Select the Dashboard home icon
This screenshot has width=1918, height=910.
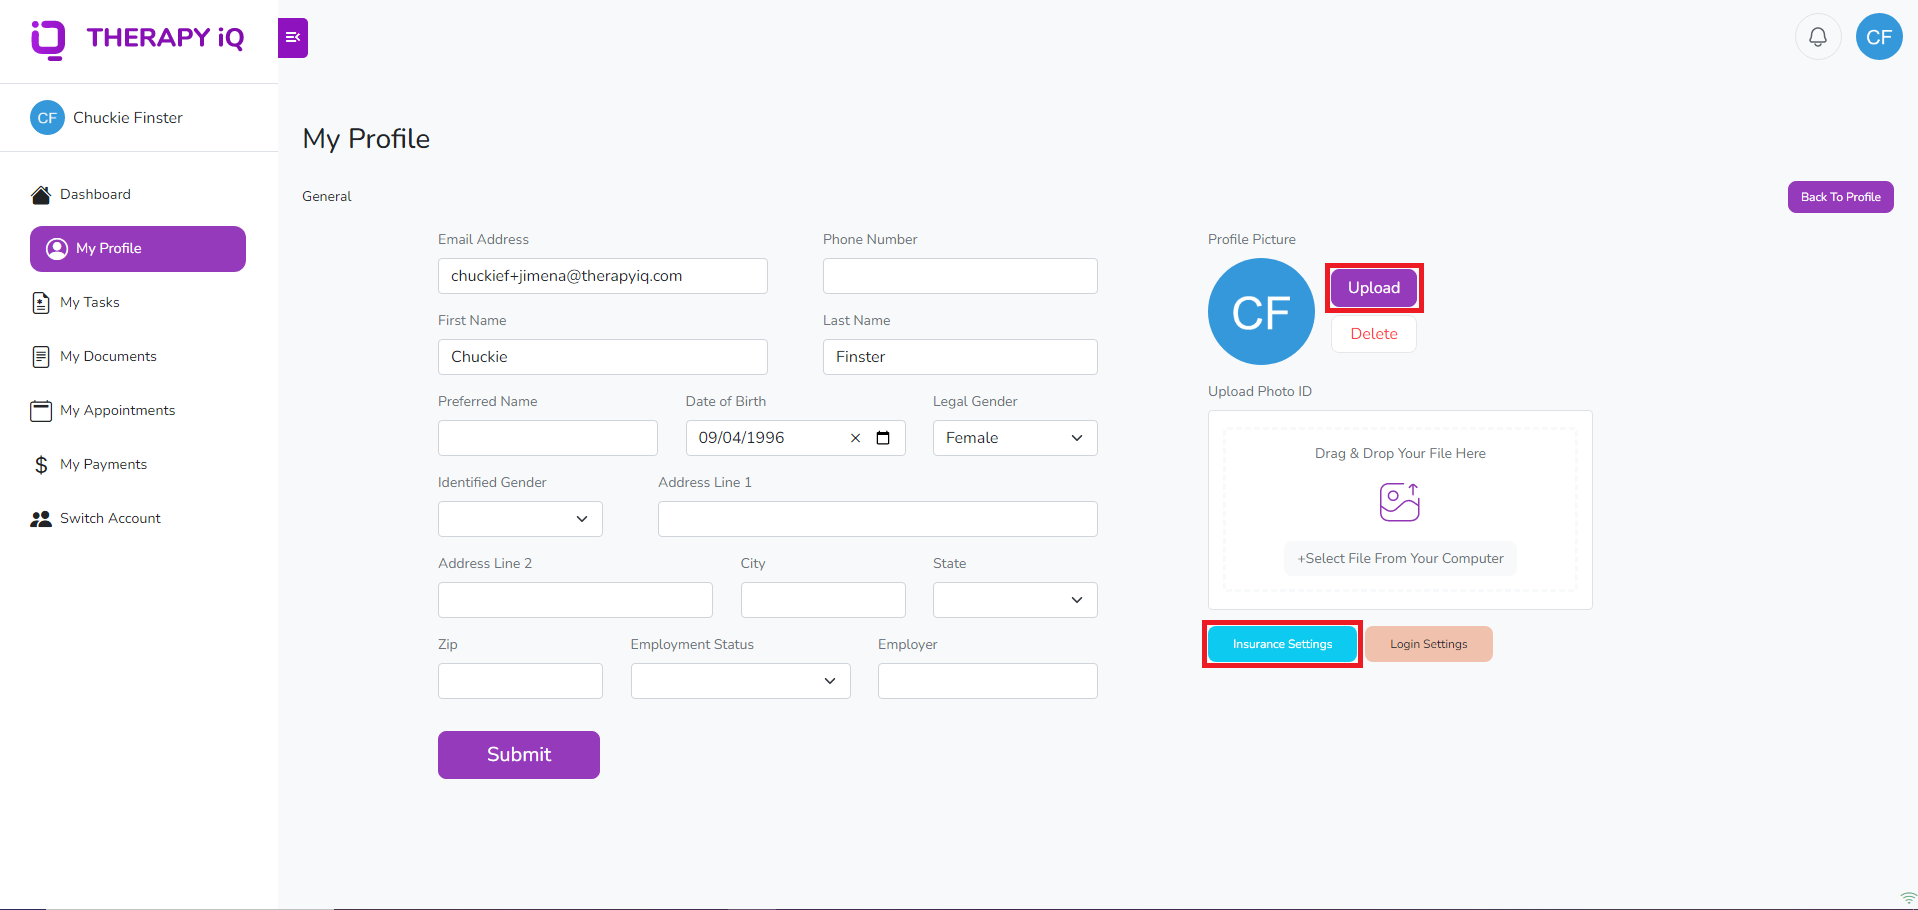[x=40, y=194]
